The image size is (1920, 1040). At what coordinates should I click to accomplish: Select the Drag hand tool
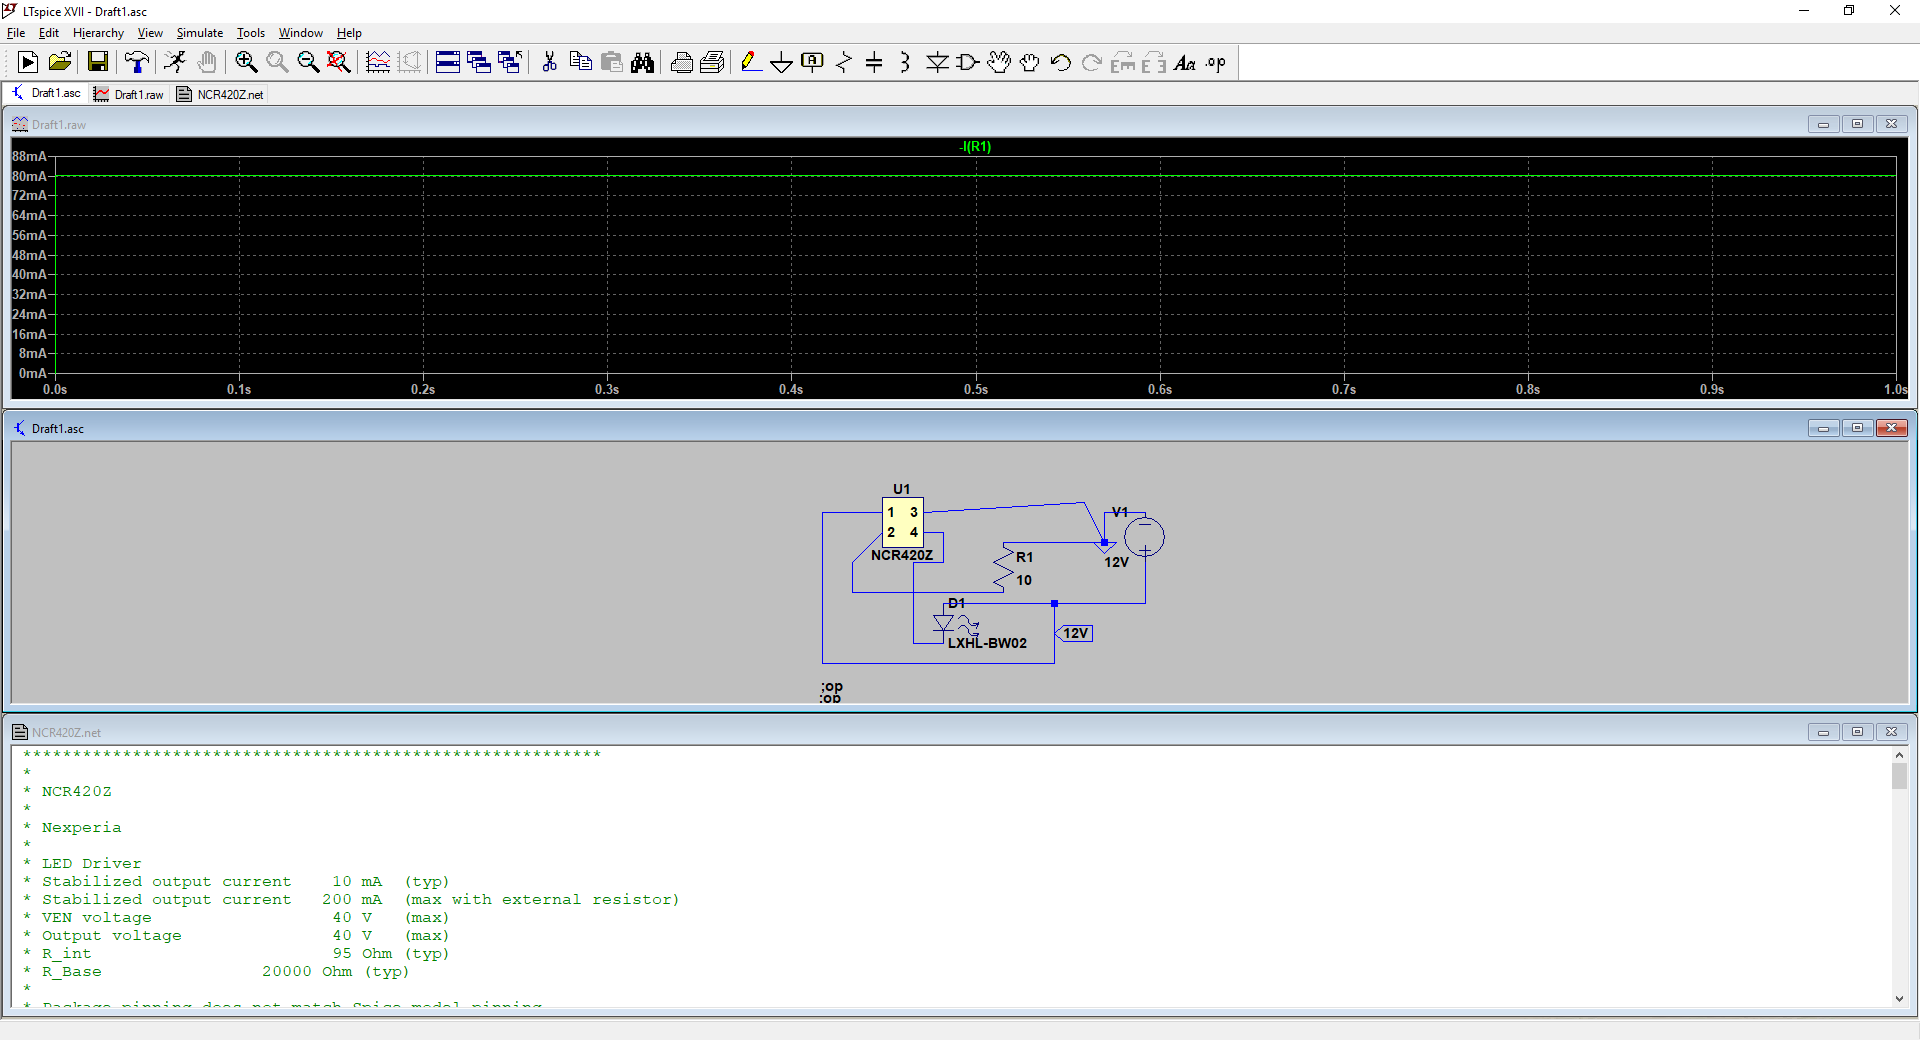point(1030,63)
